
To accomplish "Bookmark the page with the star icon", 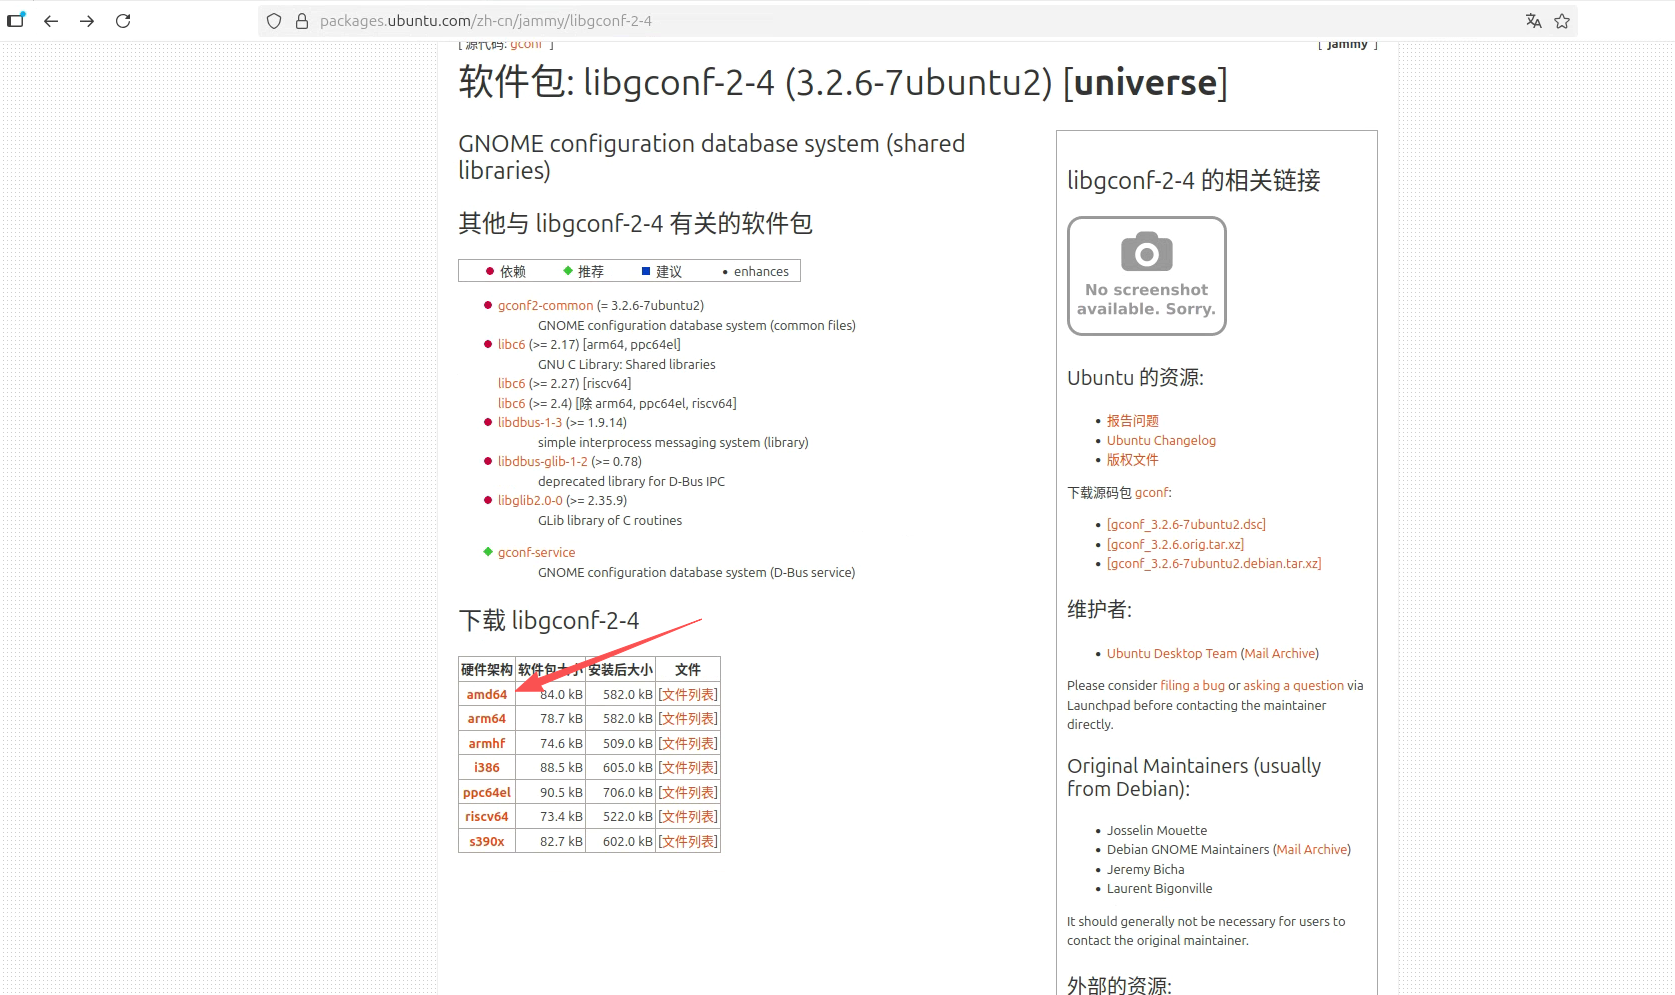I will click(1562, 20).
